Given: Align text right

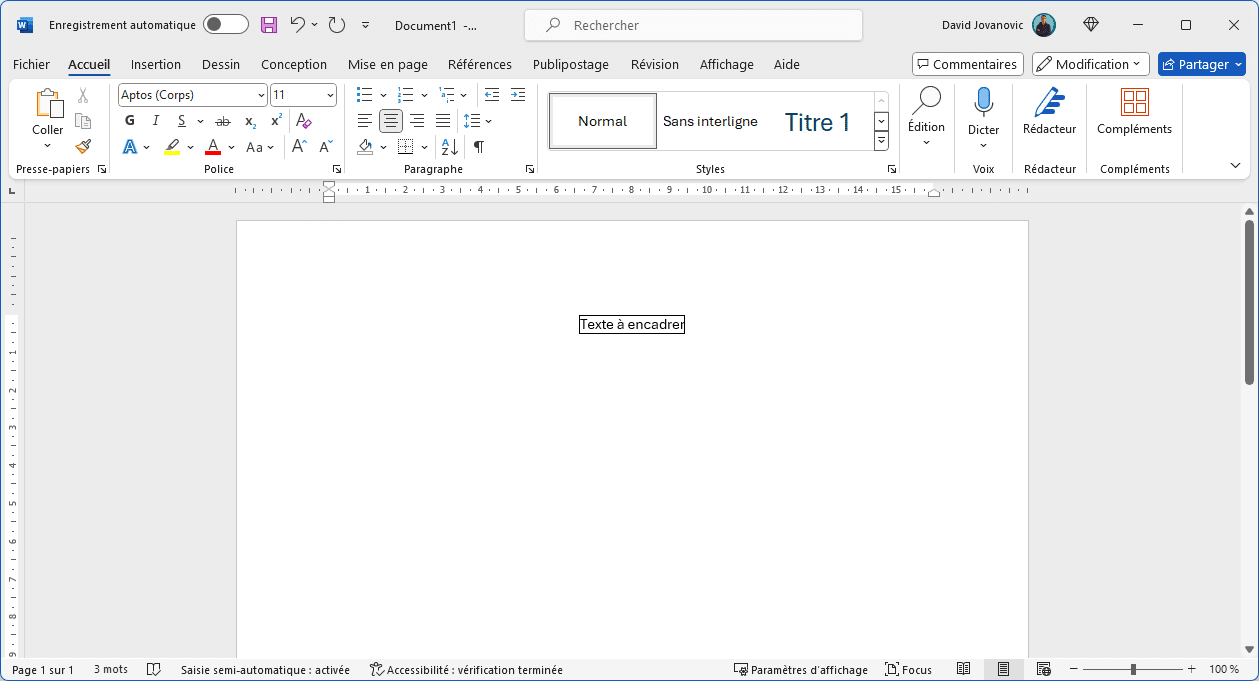Looking at the screenshot, I should click(x=417, y=121).
